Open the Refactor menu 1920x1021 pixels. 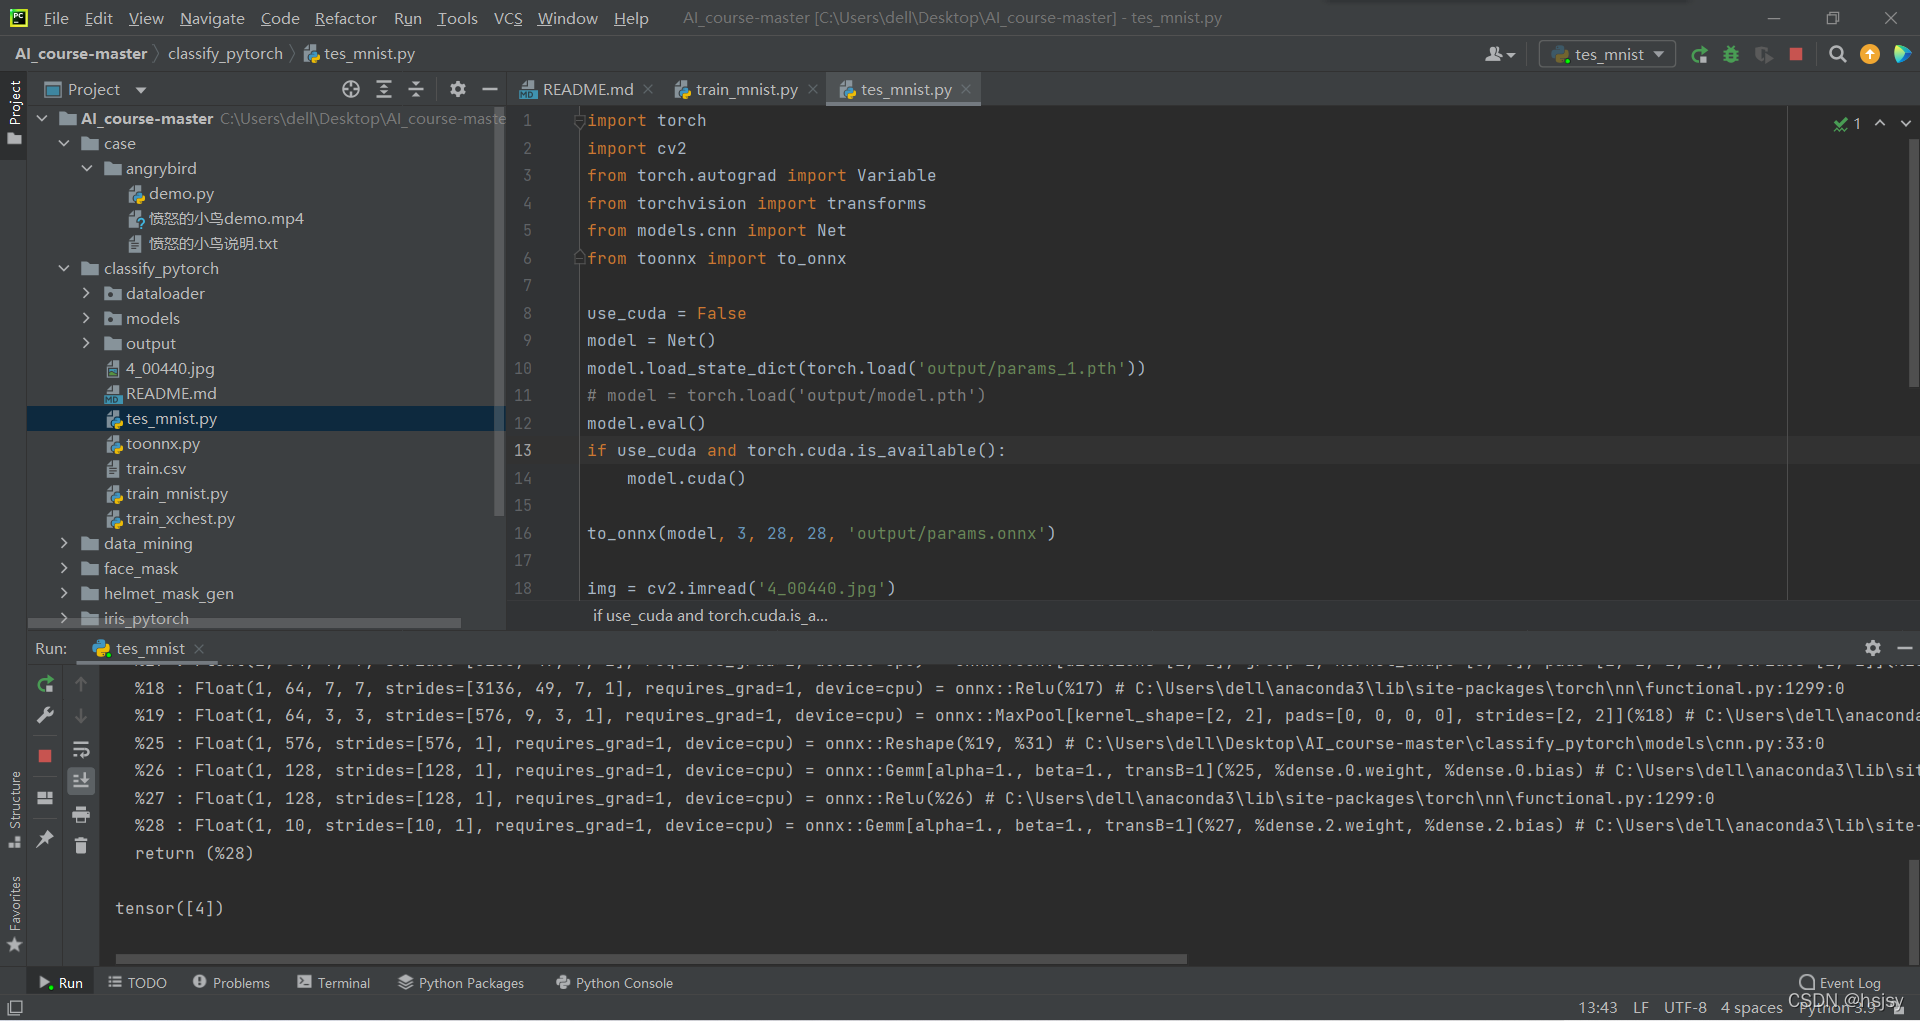coord(345,18)
